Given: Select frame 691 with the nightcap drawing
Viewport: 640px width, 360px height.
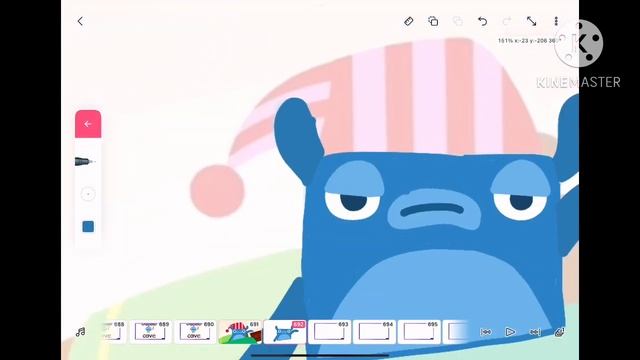Looking at the screenshot, I should click(240, 331).
